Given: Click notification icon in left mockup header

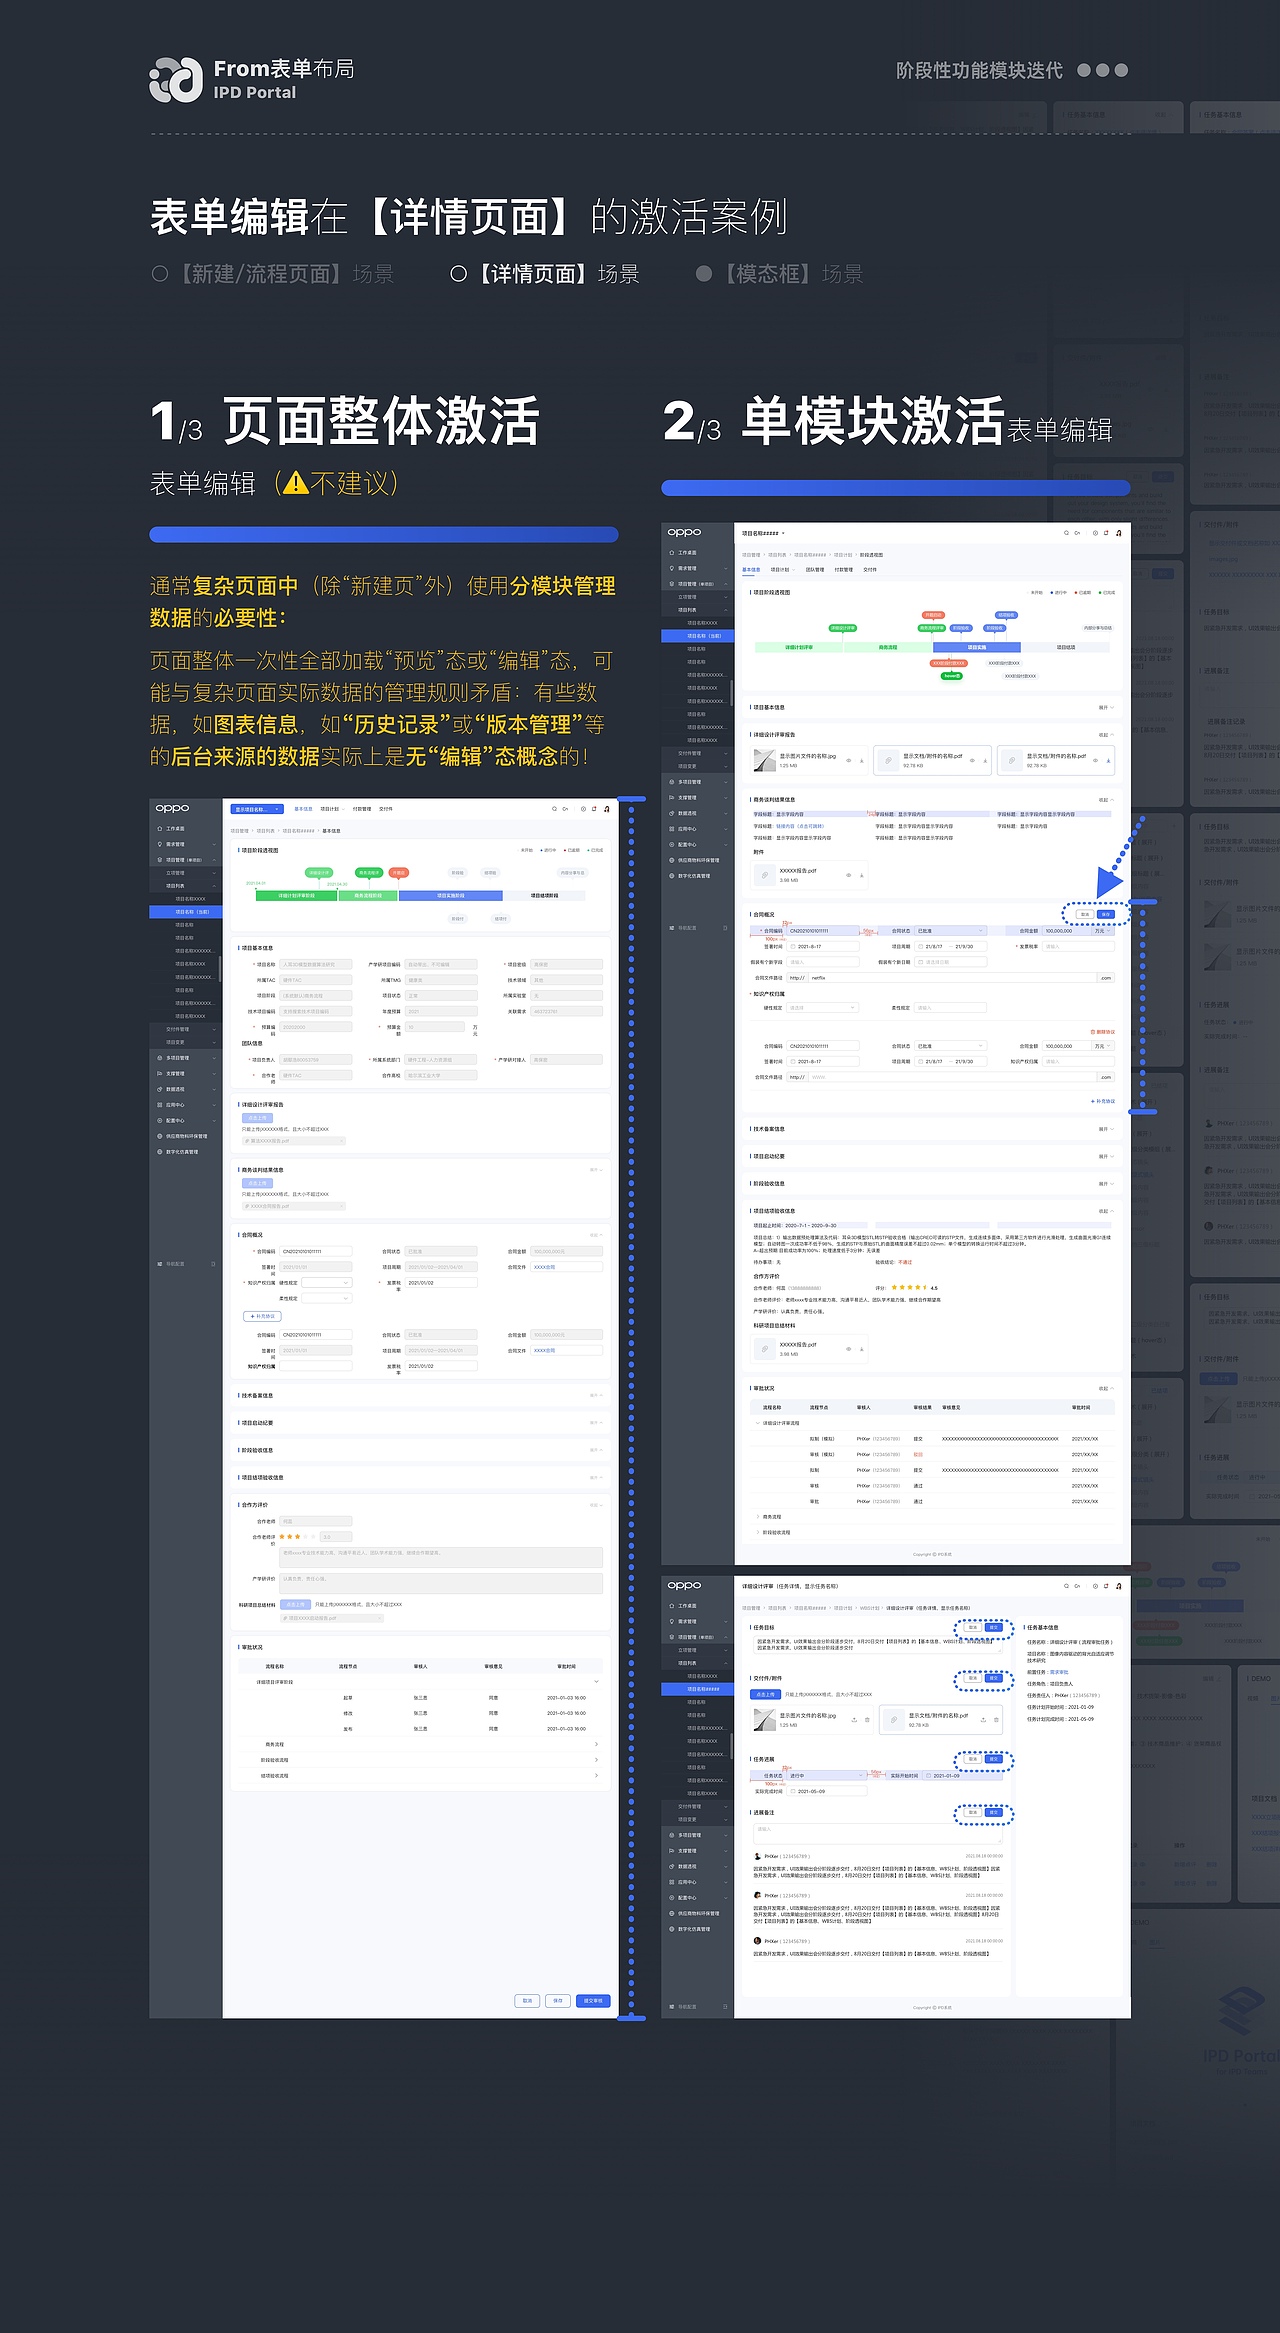Looking at the screenshot, I should [x=594, y=809].
